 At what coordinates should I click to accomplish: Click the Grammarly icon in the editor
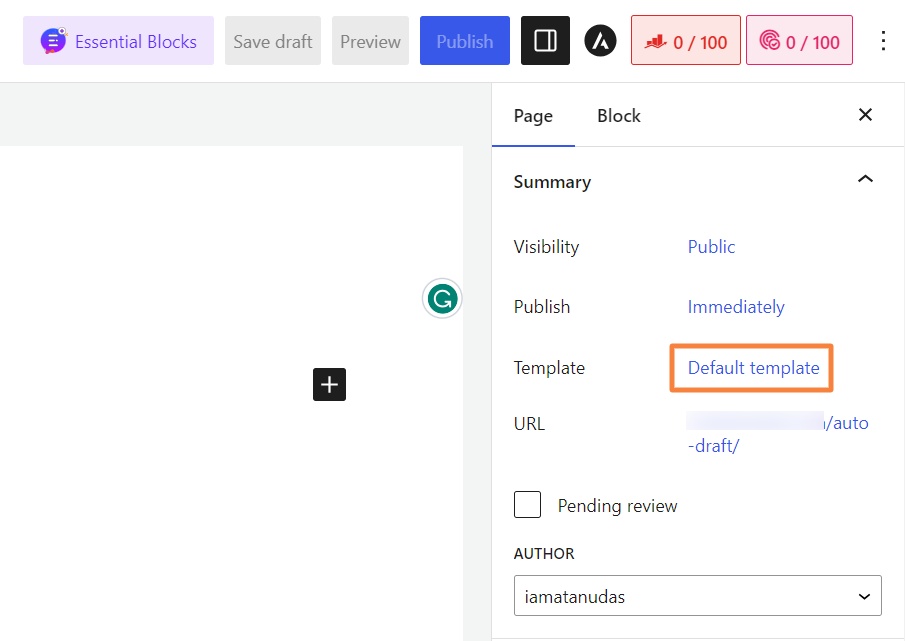pyautogui.click(x=442, y=299)
